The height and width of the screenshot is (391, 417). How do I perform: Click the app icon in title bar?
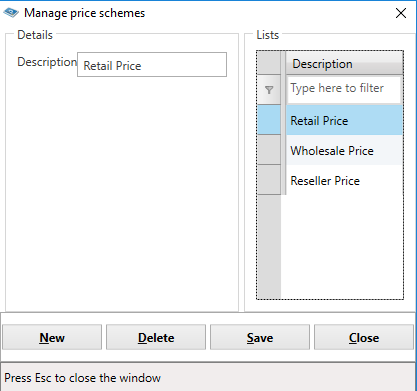click(x=11, y=13)
